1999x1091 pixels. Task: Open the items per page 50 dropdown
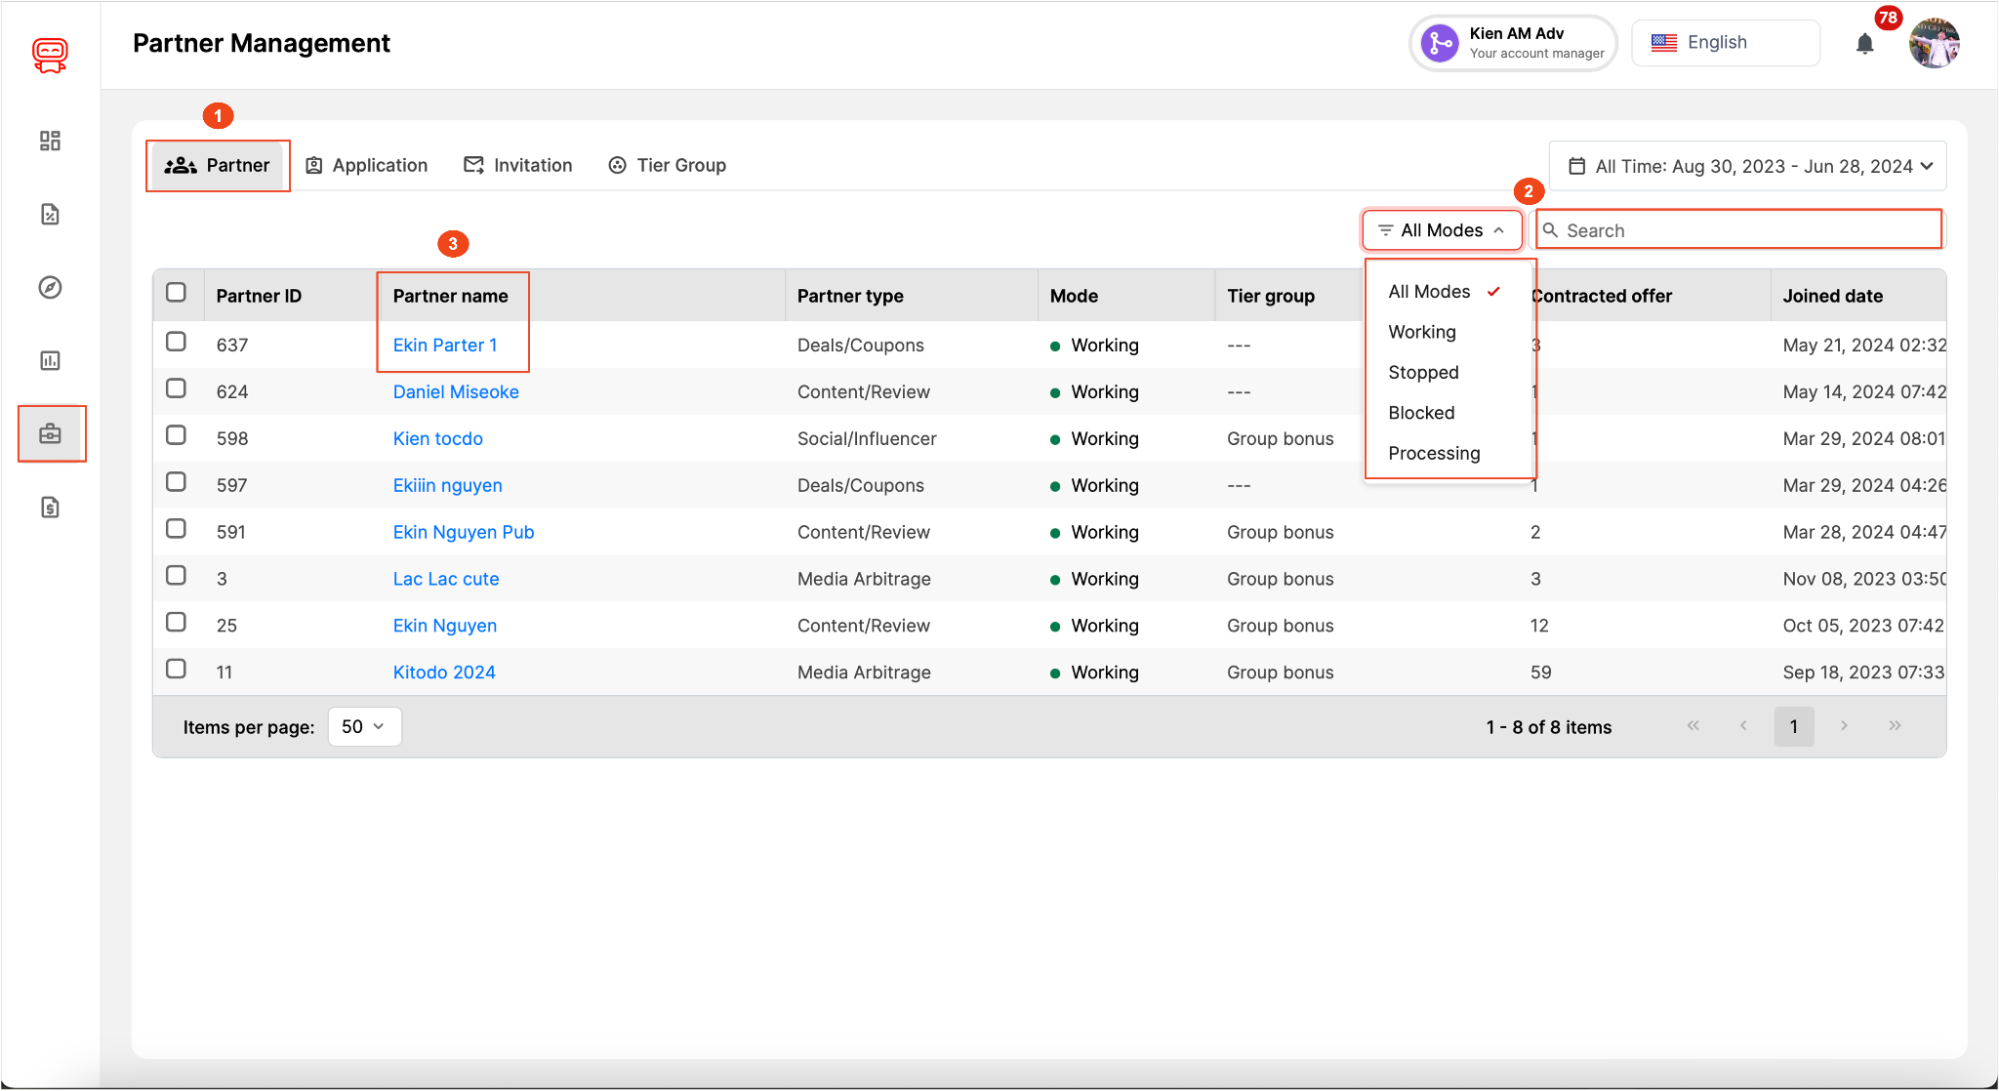coord(364,726)
